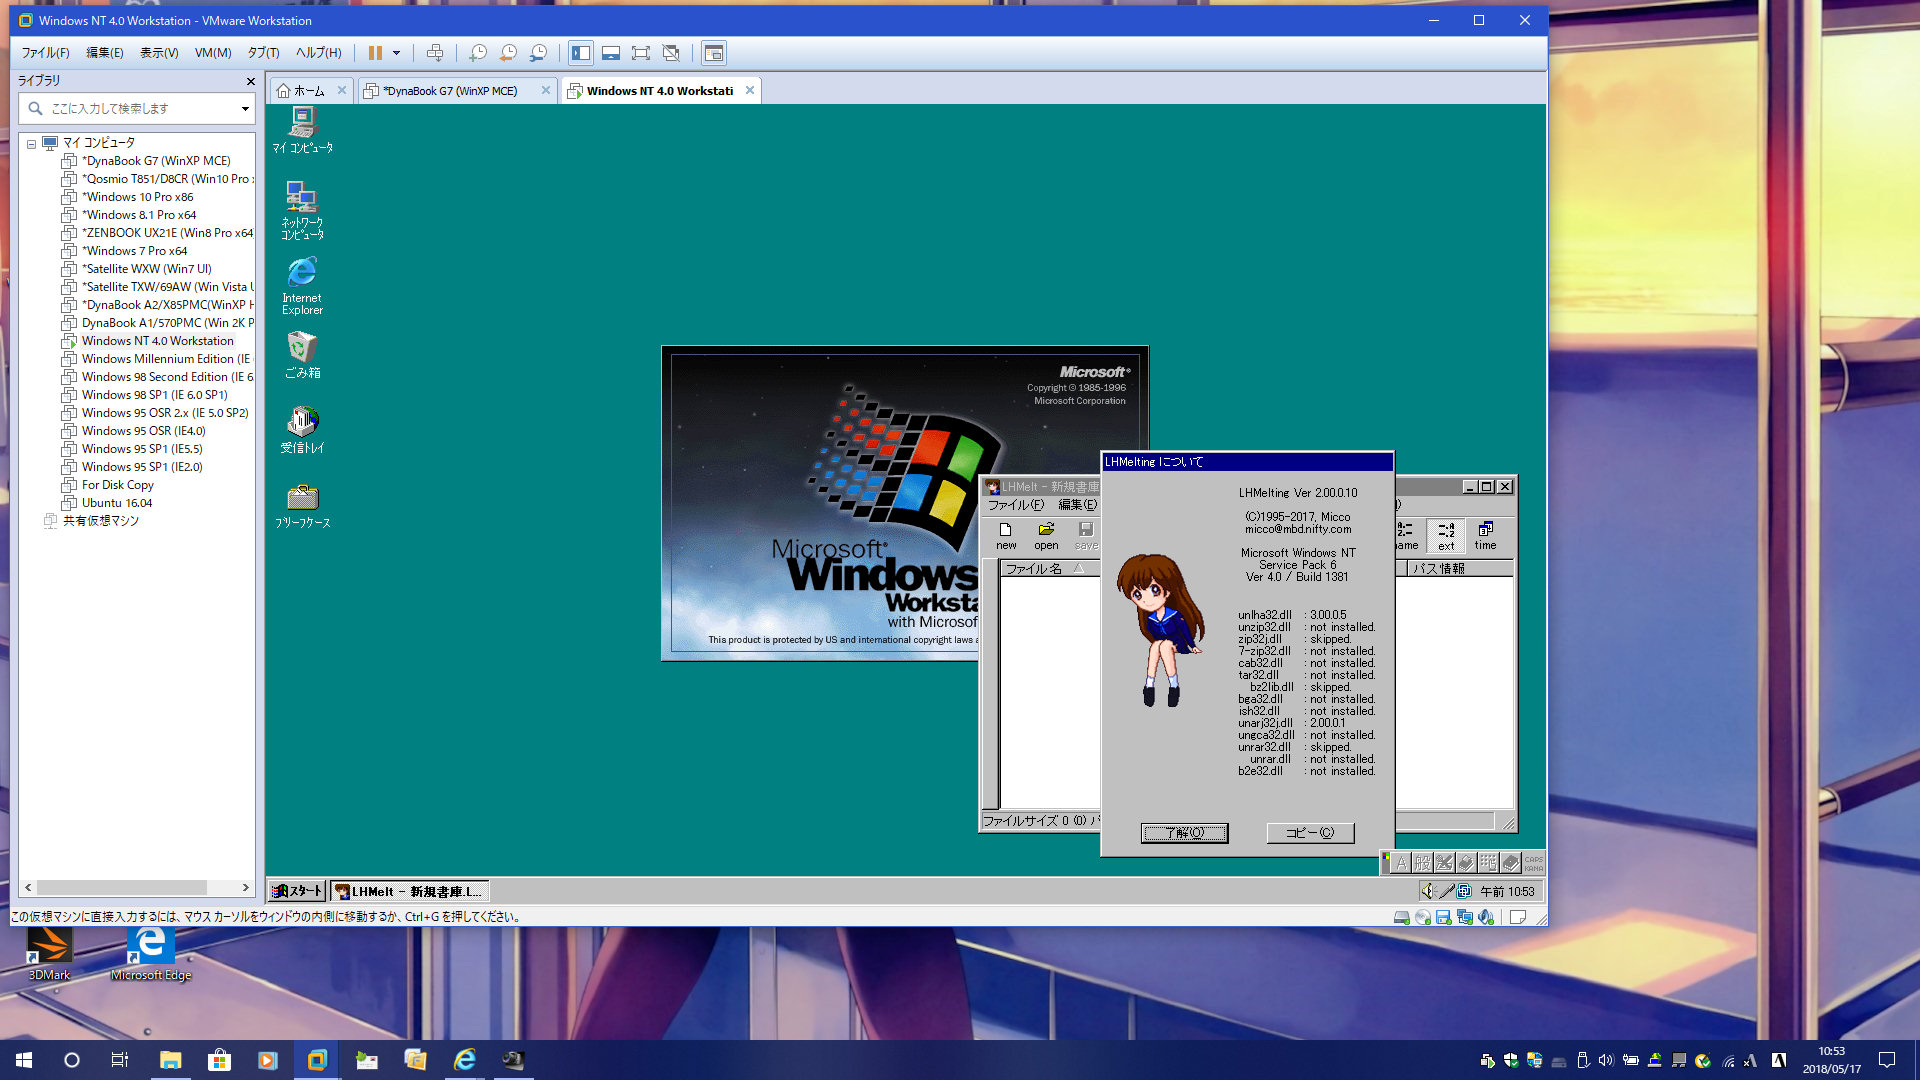Open the power options dropdown arrow beside pause

click(x=397, y=53)
